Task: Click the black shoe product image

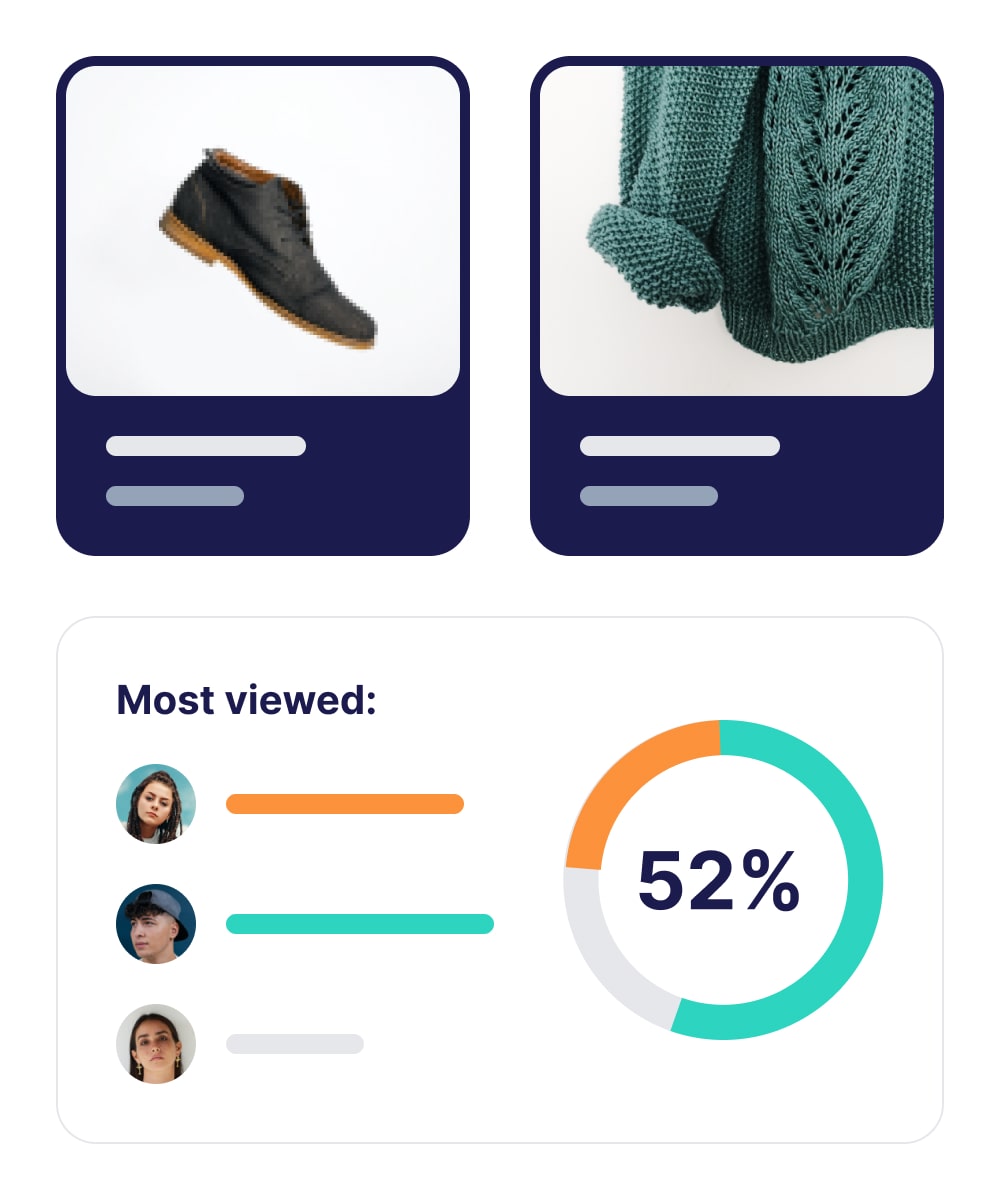Action: coord(263,231)
